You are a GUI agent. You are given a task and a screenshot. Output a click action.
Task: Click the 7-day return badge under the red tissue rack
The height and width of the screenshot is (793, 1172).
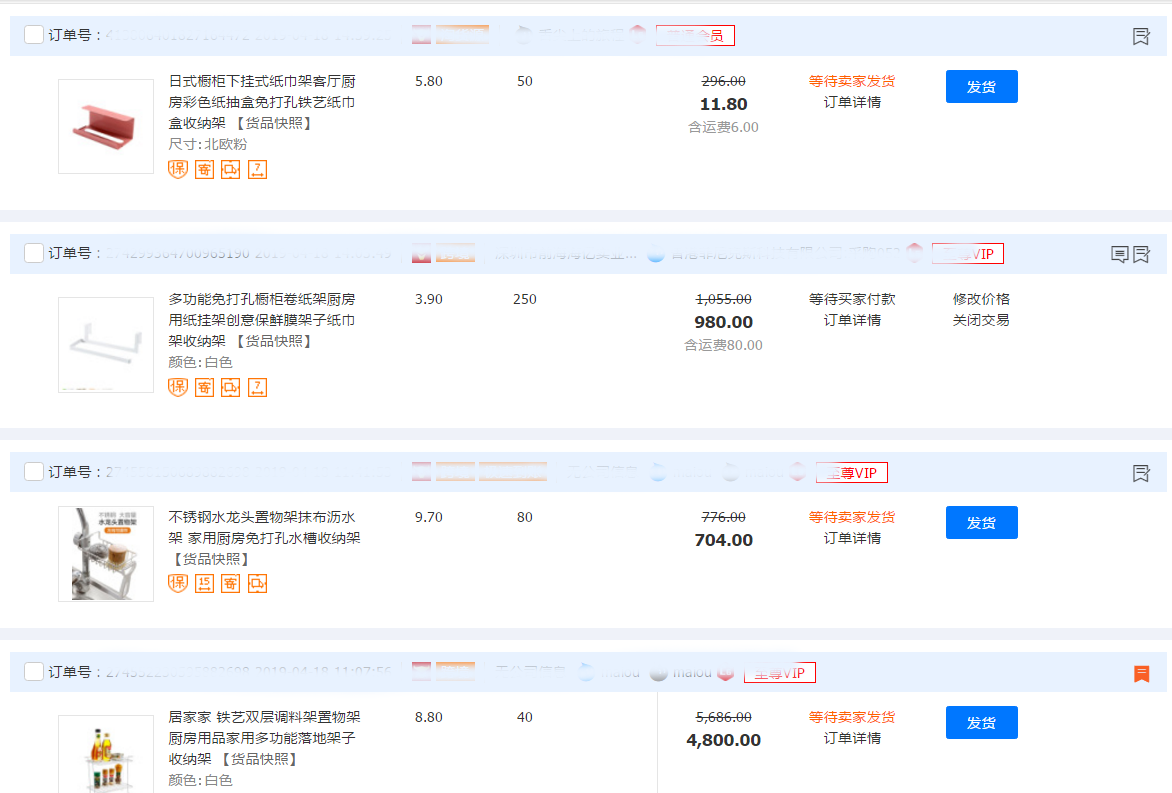pos(257,169)
